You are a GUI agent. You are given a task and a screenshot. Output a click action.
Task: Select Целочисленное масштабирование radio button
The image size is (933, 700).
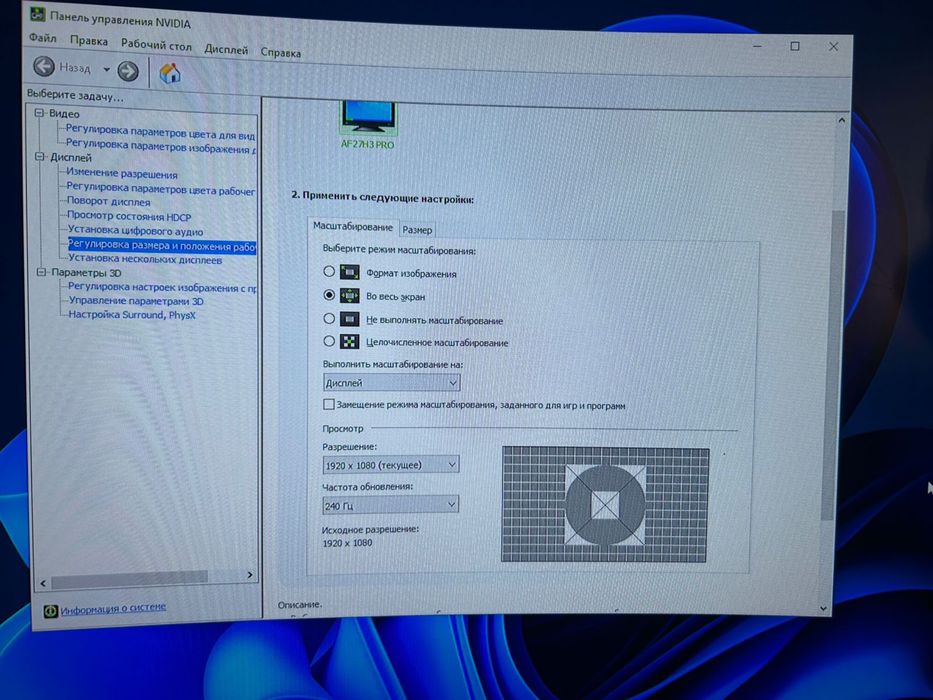(x=328, y=341)
